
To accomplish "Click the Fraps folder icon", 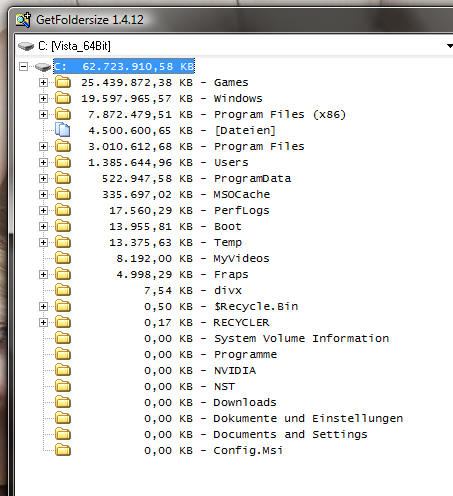I will point(63,274).
